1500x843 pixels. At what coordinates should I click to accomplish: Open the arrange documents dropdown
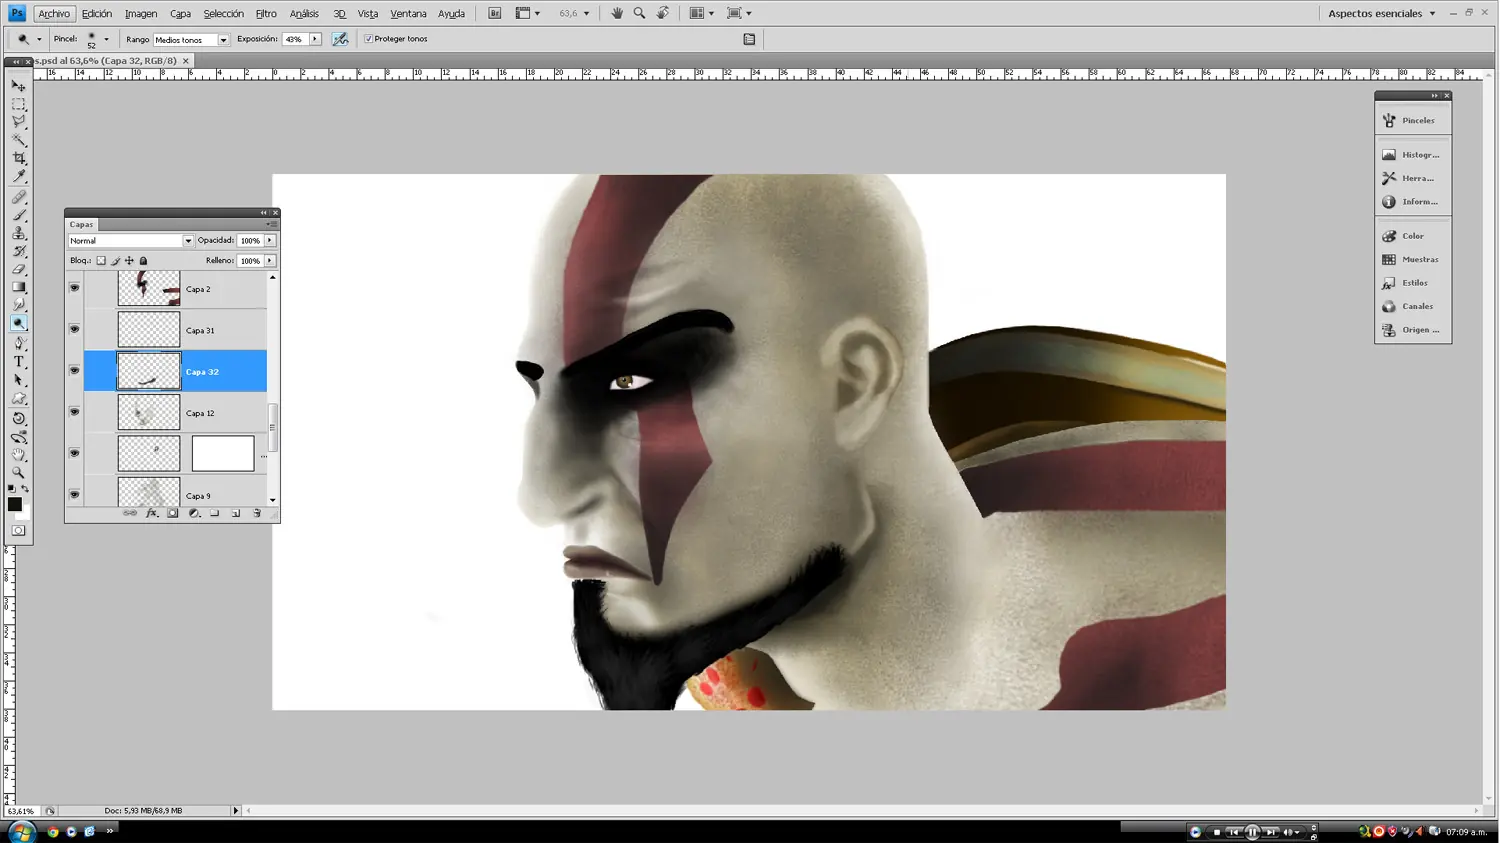point(702,14)
